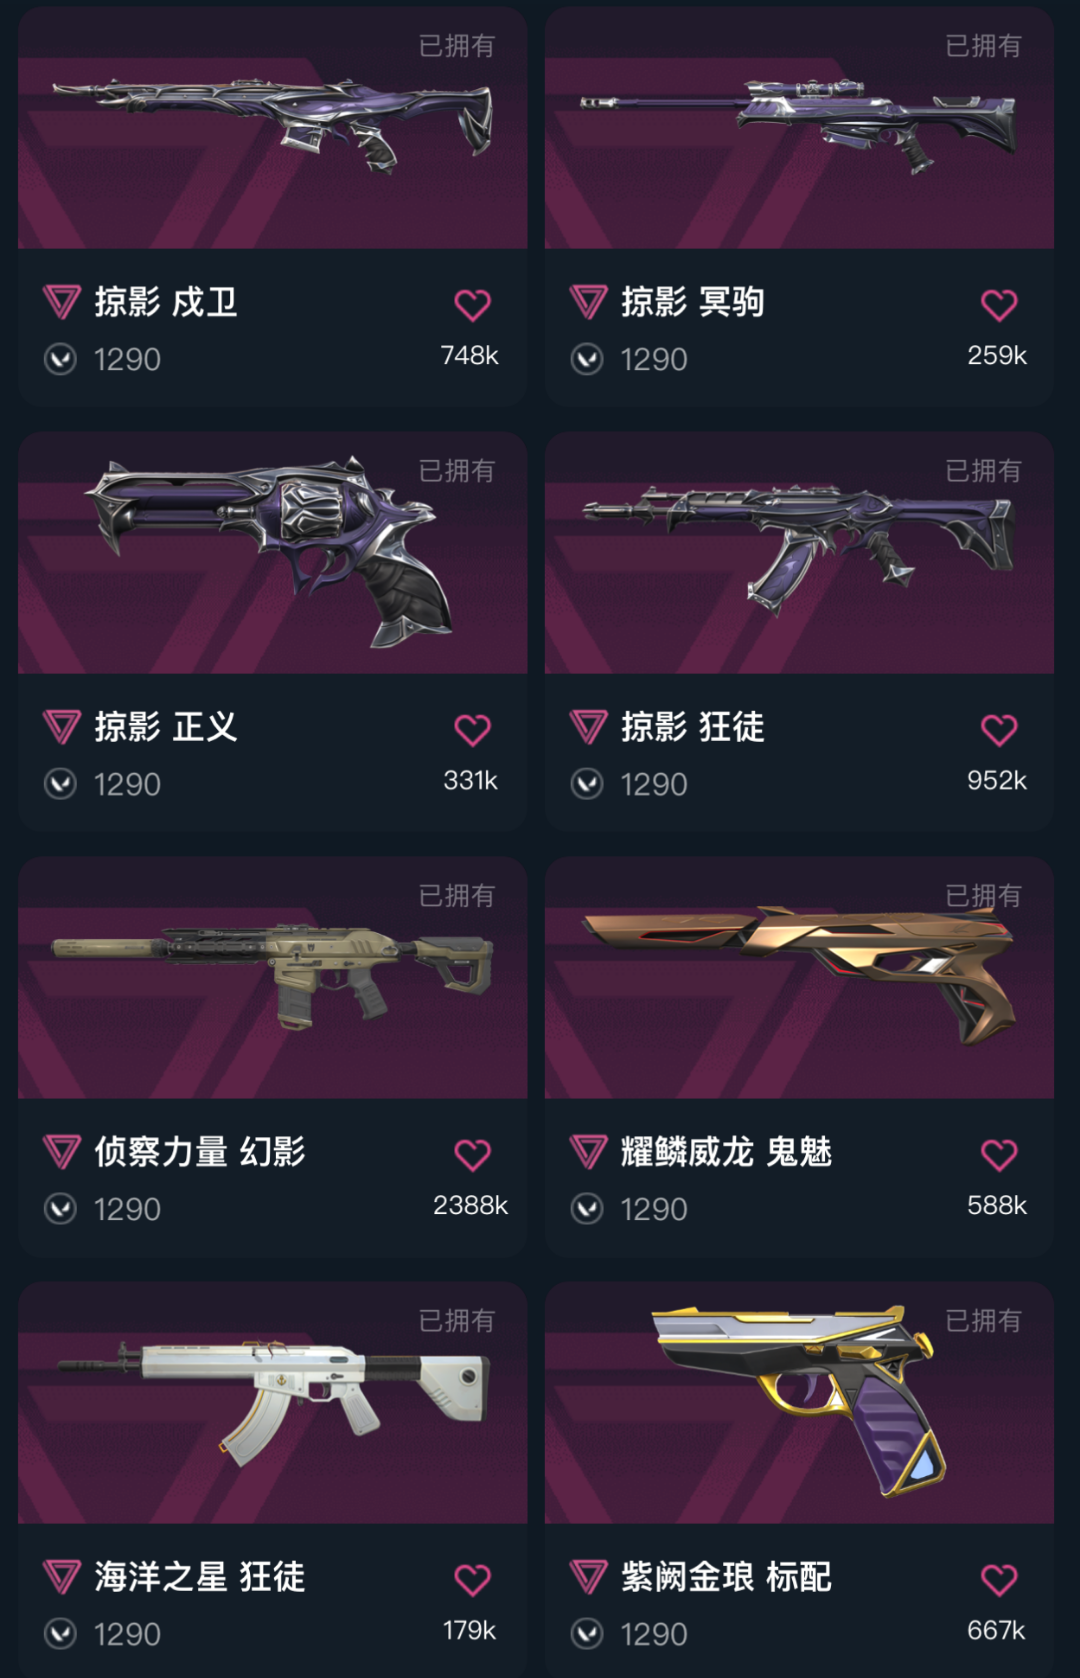Click the 海洋之星 狂徒 title text
The height and width of the screenshot is (1678, 1080).
(200, 1577)
